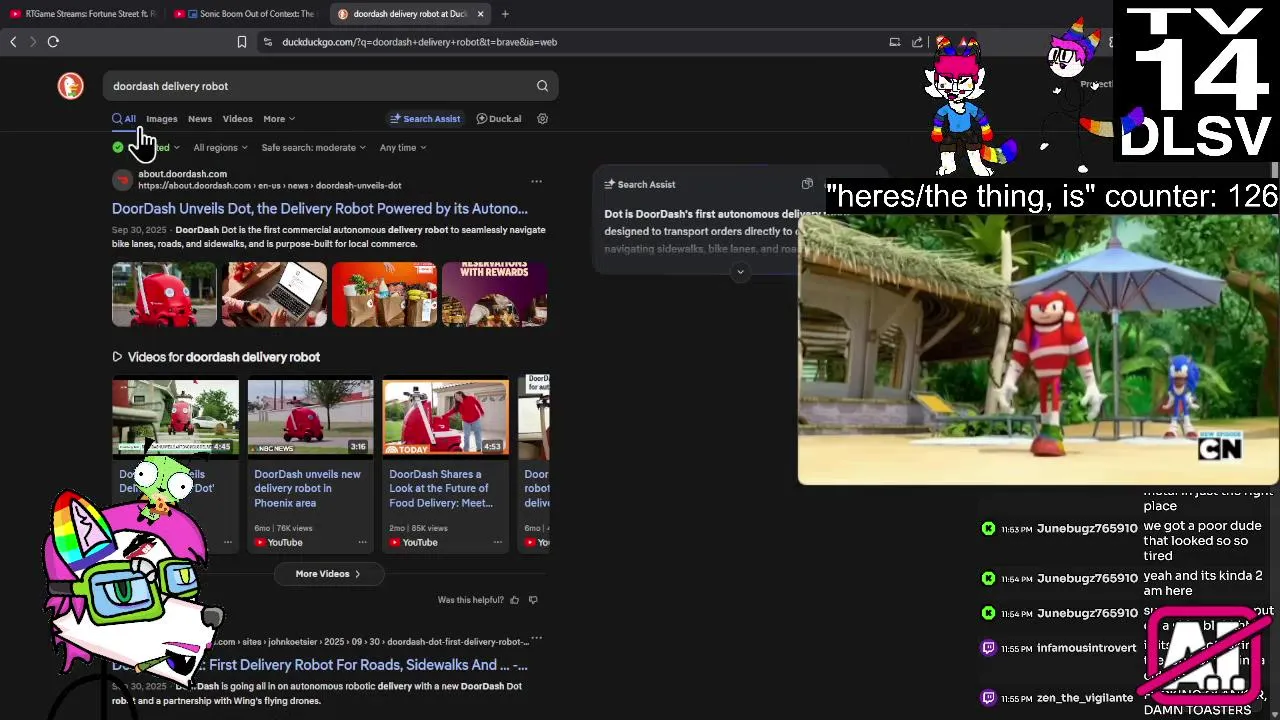Click 'Videos for doordash delivery robot' heading

pyautogui.click(x=224, y=357)
